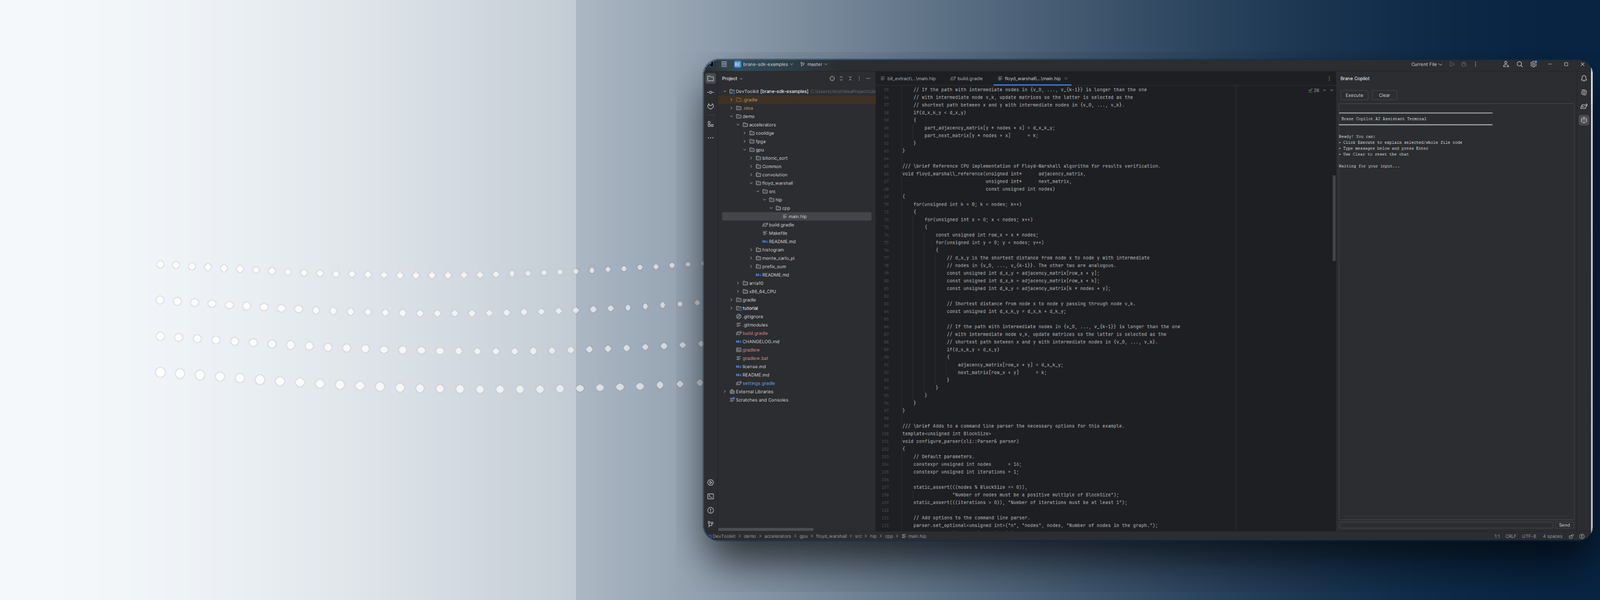This screenshot has width=1600, height=600.
Task: Switch to the build.gradle editor tab
Action: coord(968,78)
